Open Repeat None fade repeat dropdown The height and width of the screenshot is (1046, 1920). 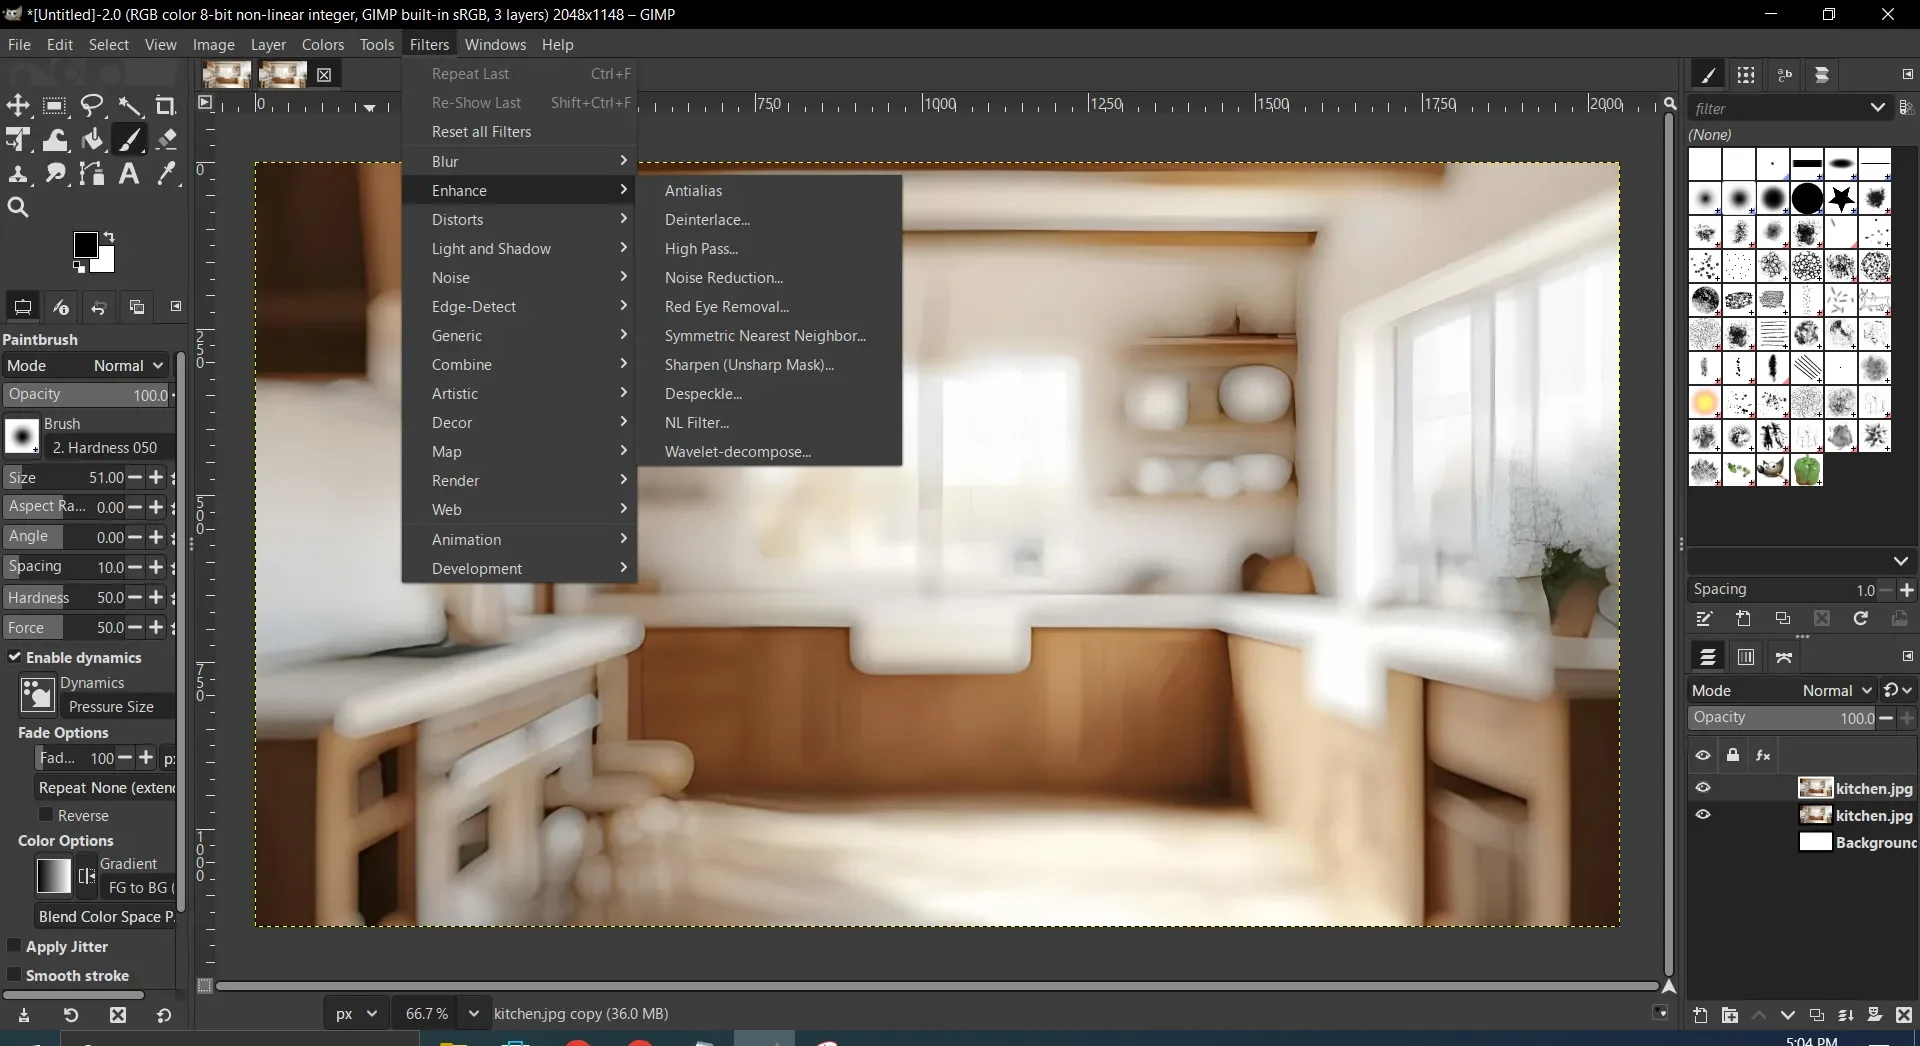(105, 788)
